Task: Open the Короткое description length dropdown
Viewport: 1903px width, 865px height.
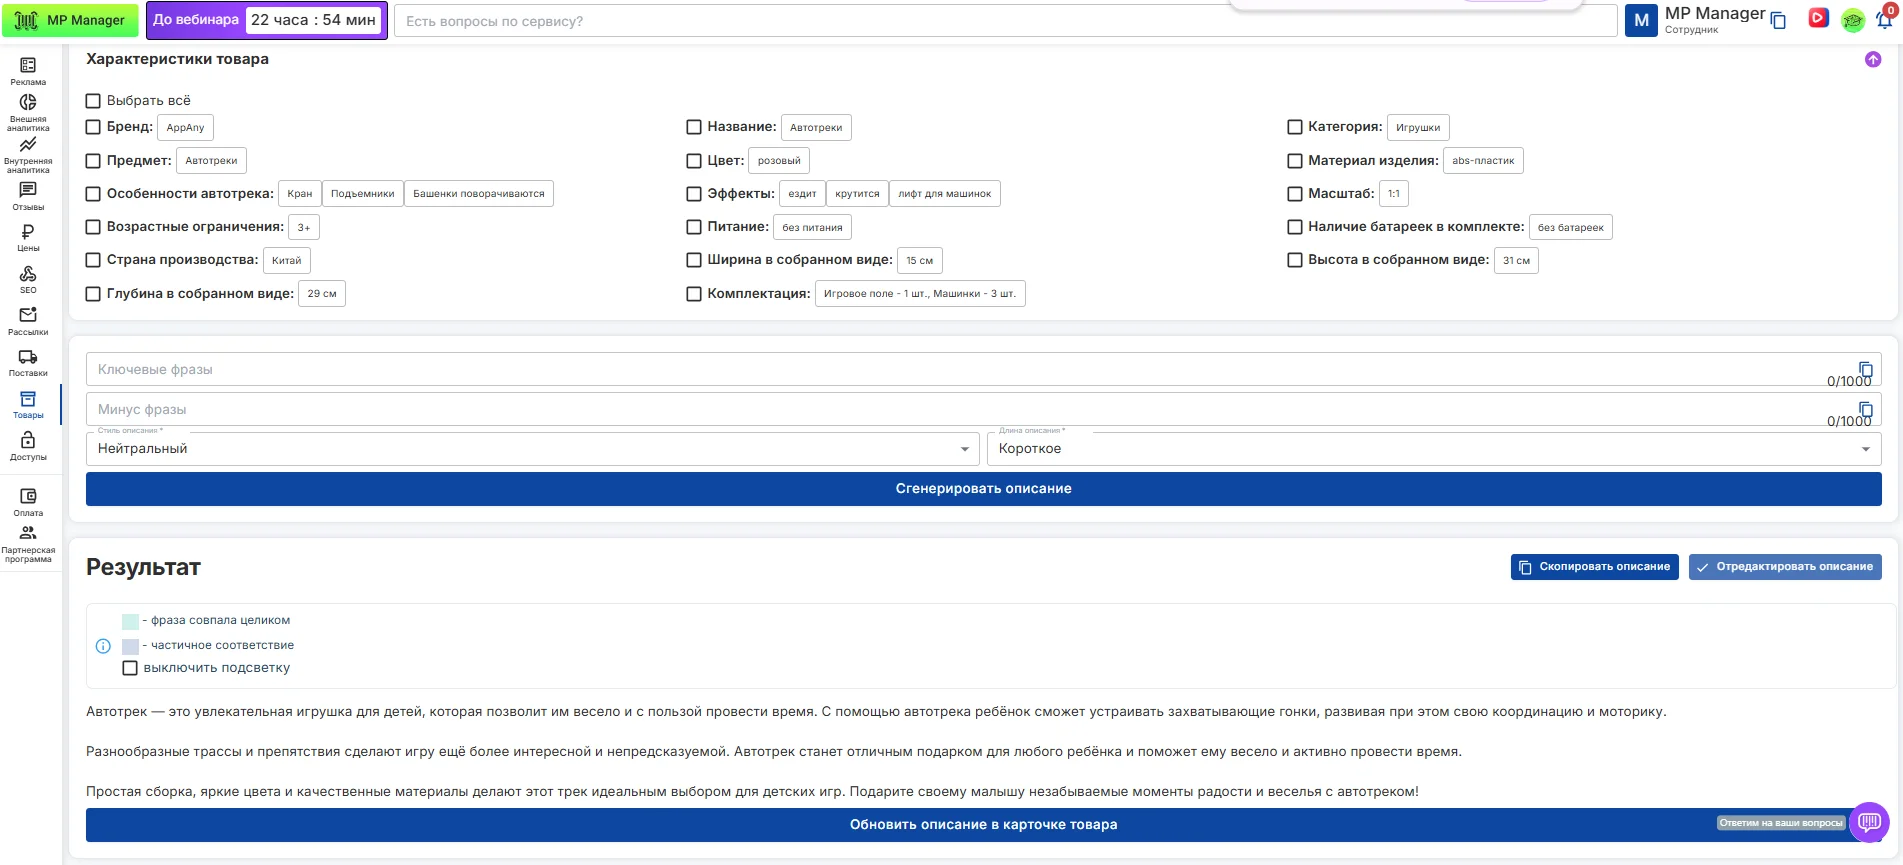Action: [x=1433, y=449]
